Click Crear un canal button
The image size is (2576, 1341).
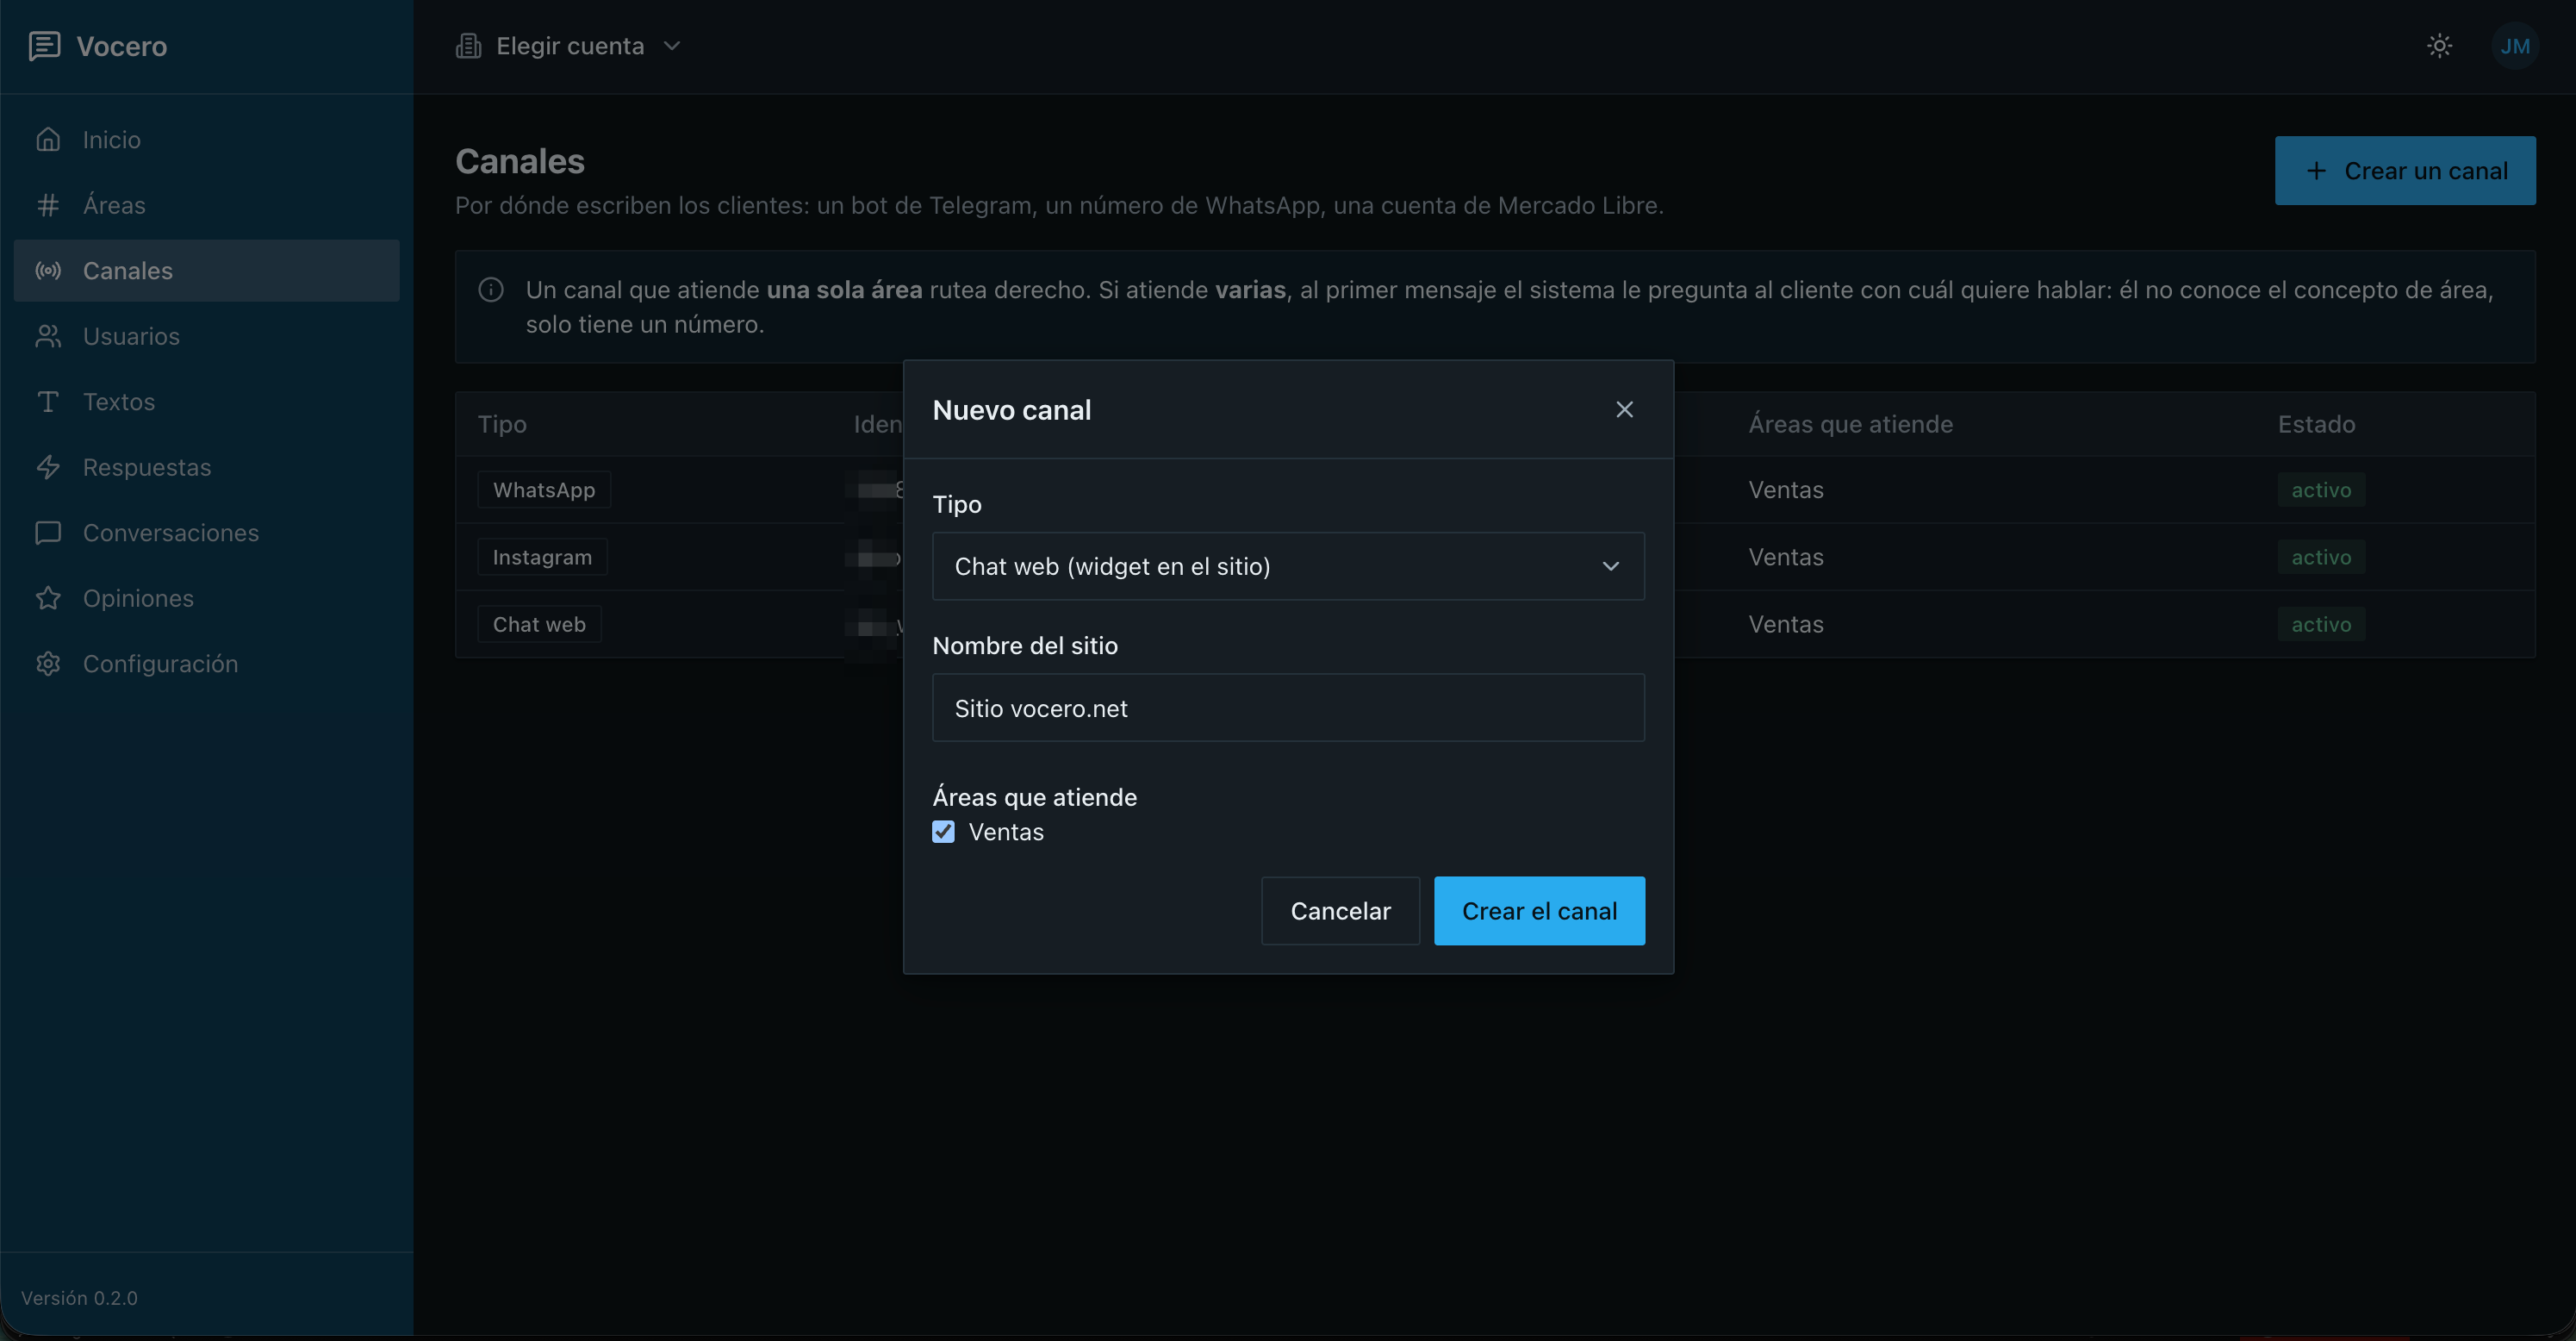[x=2405, y=171]
